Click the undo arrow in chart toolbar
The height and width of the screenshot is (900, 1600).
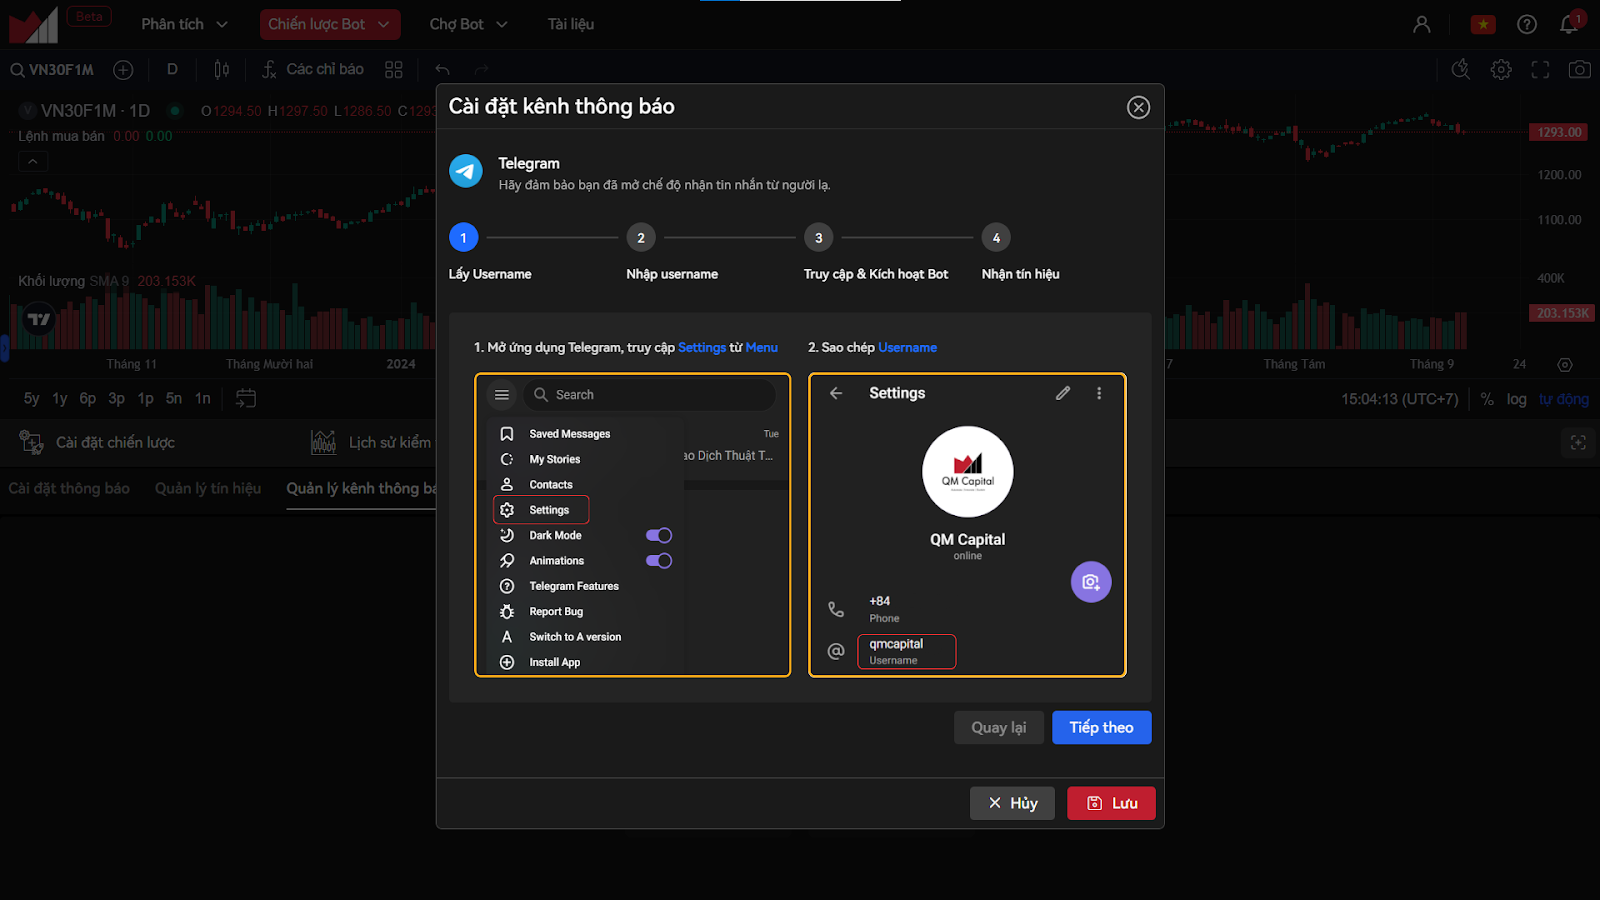click(443, 70)
